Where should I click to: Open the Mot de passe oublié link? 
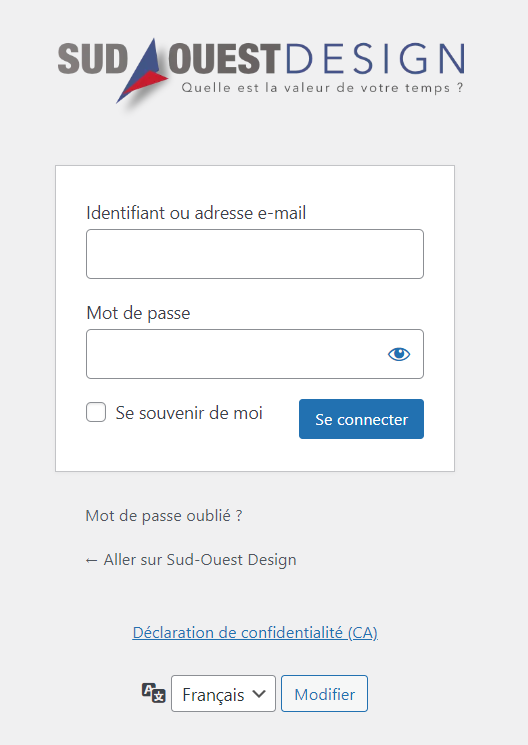pyautogui.click(x=164, y=516)
